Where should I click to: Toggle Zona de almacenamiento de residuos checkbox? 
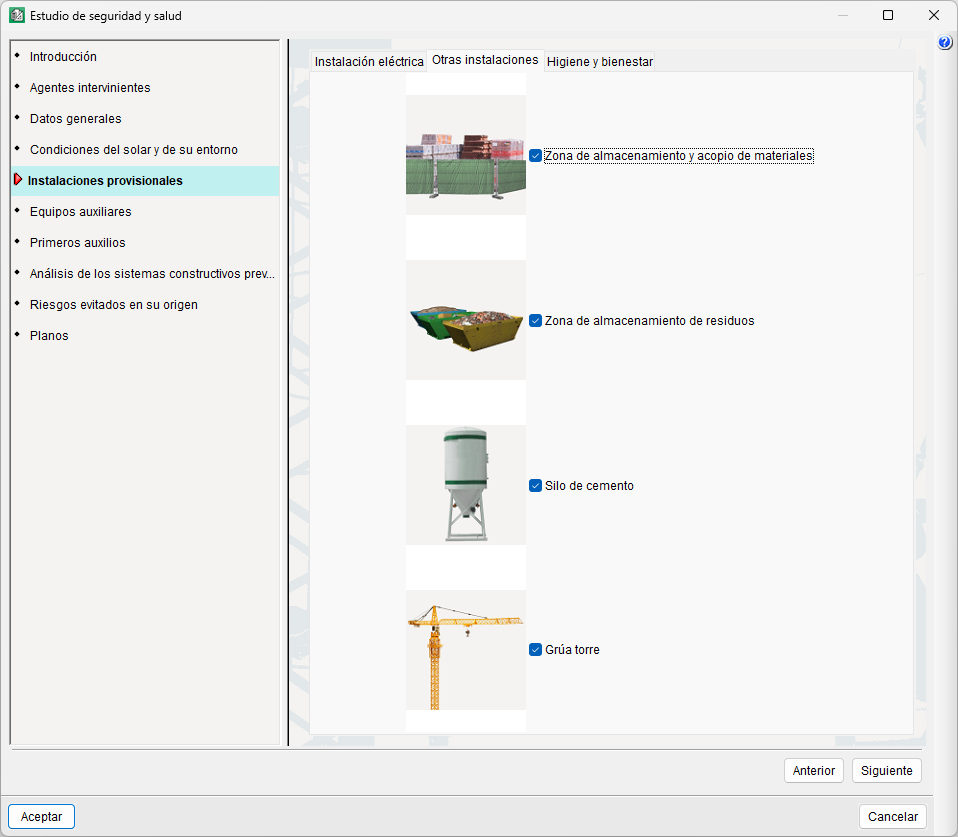[x=535, y=321]
